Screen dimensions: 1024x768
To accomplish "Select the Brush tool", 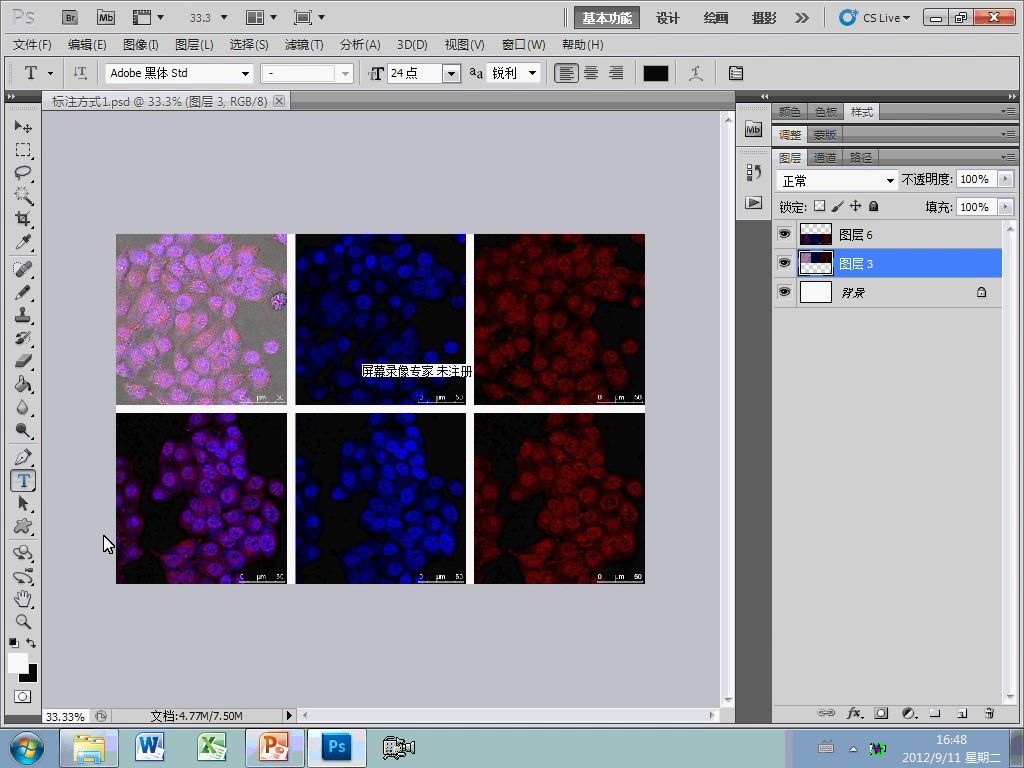I will pos(23,292).
